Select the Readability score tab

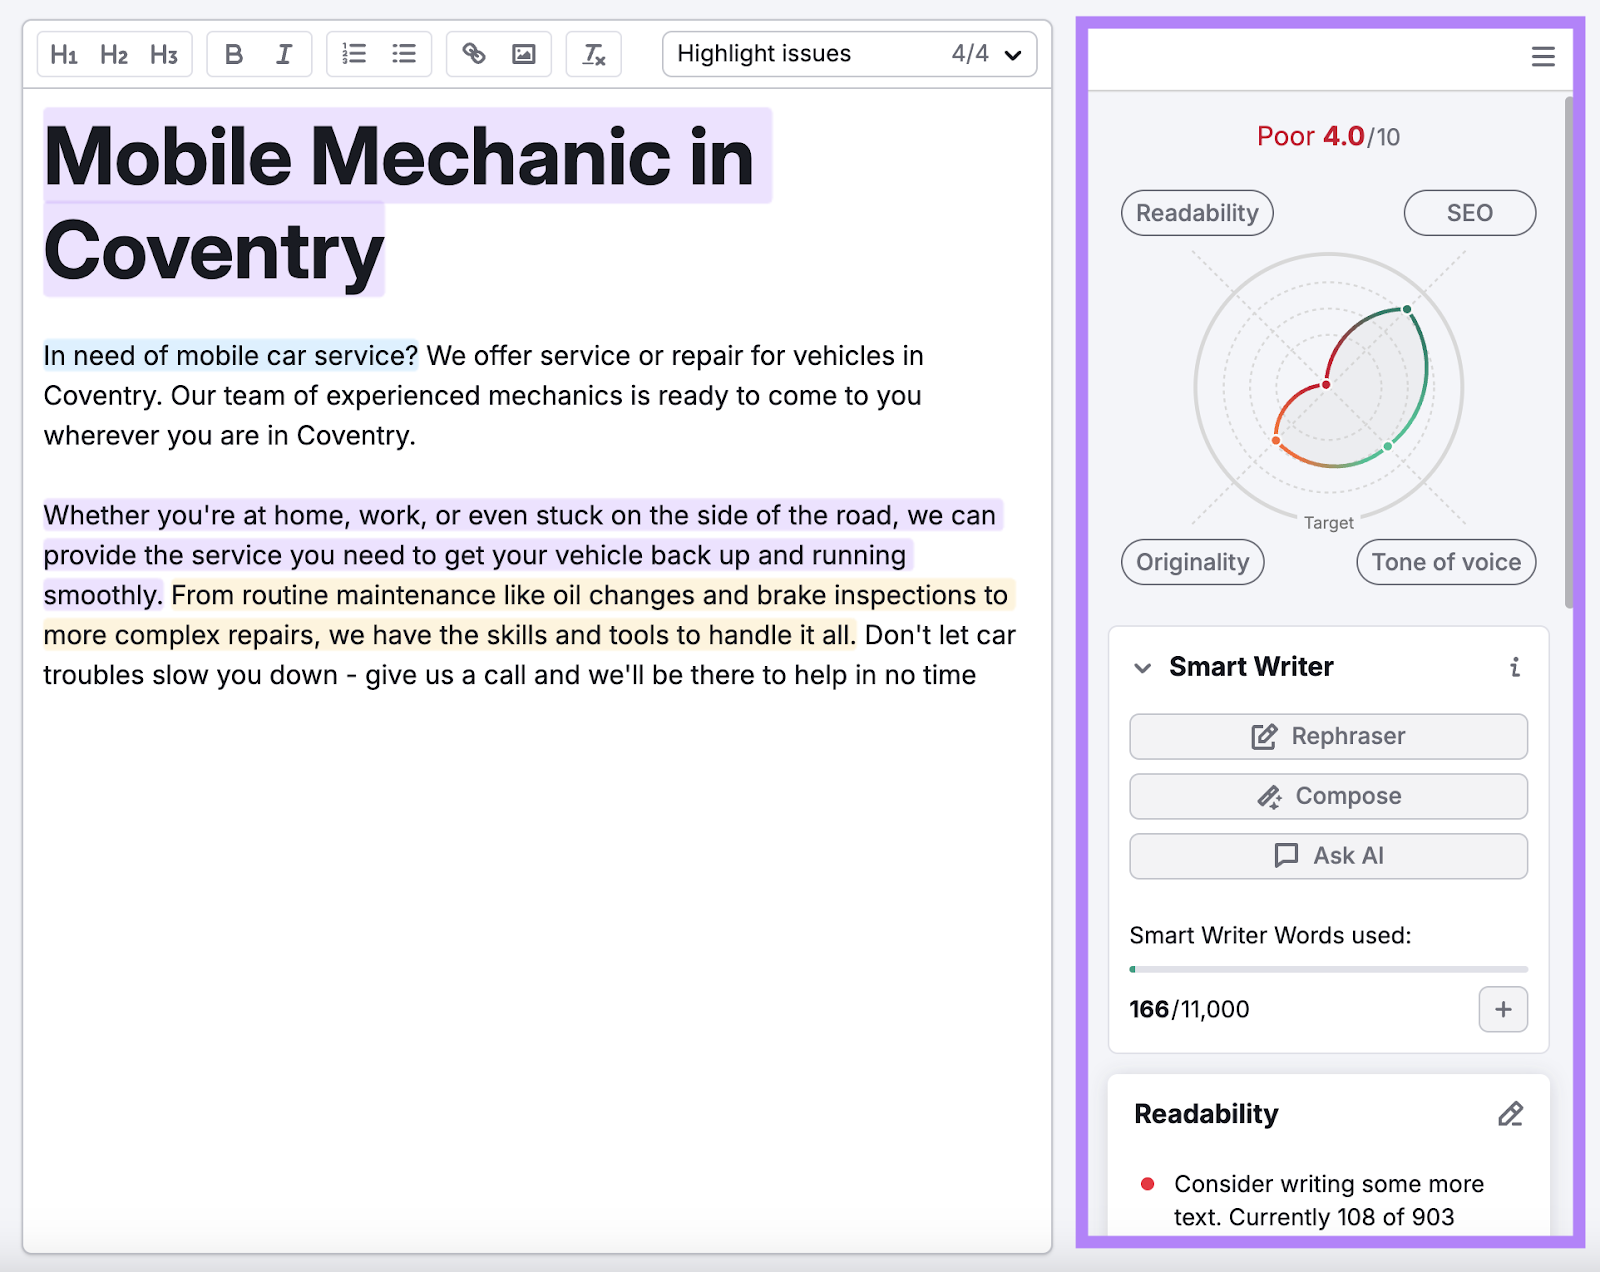[1197, 213]
